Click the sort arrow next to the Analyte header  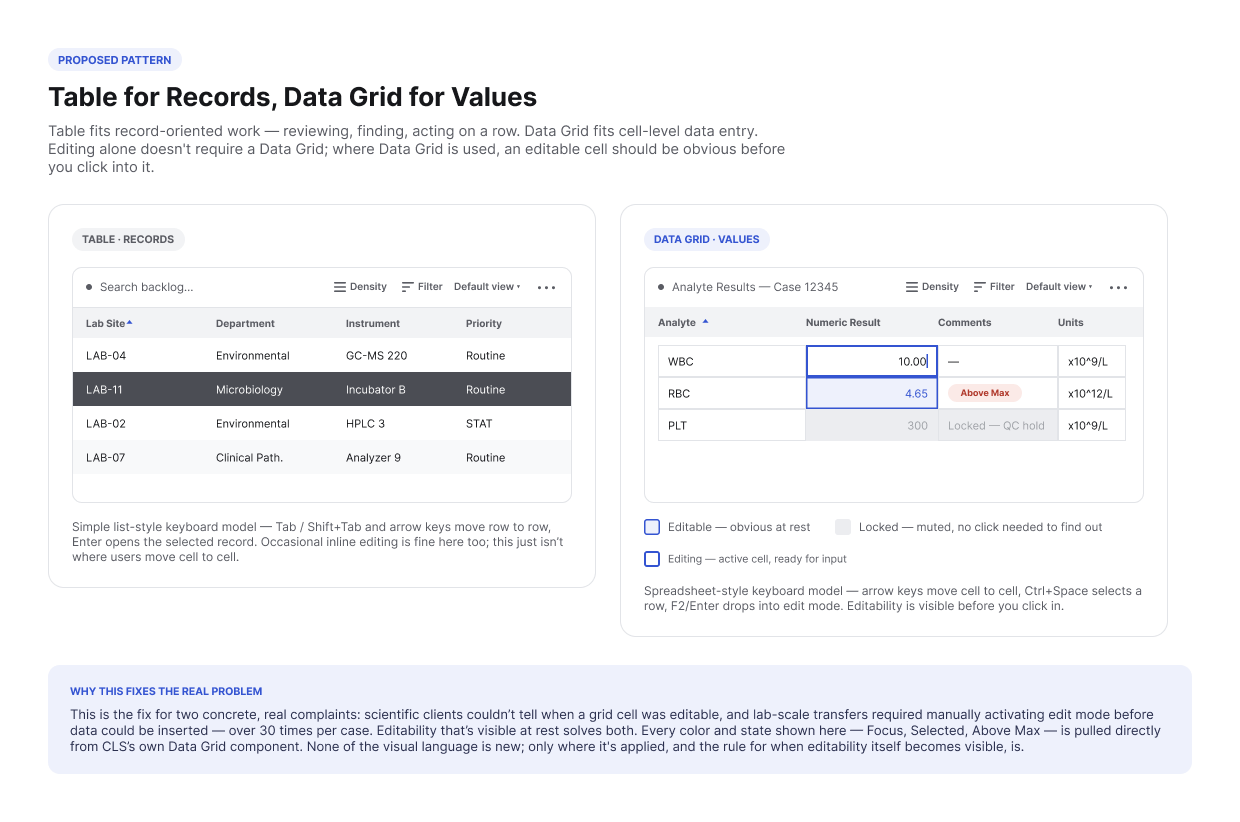[x=705, y=322]
